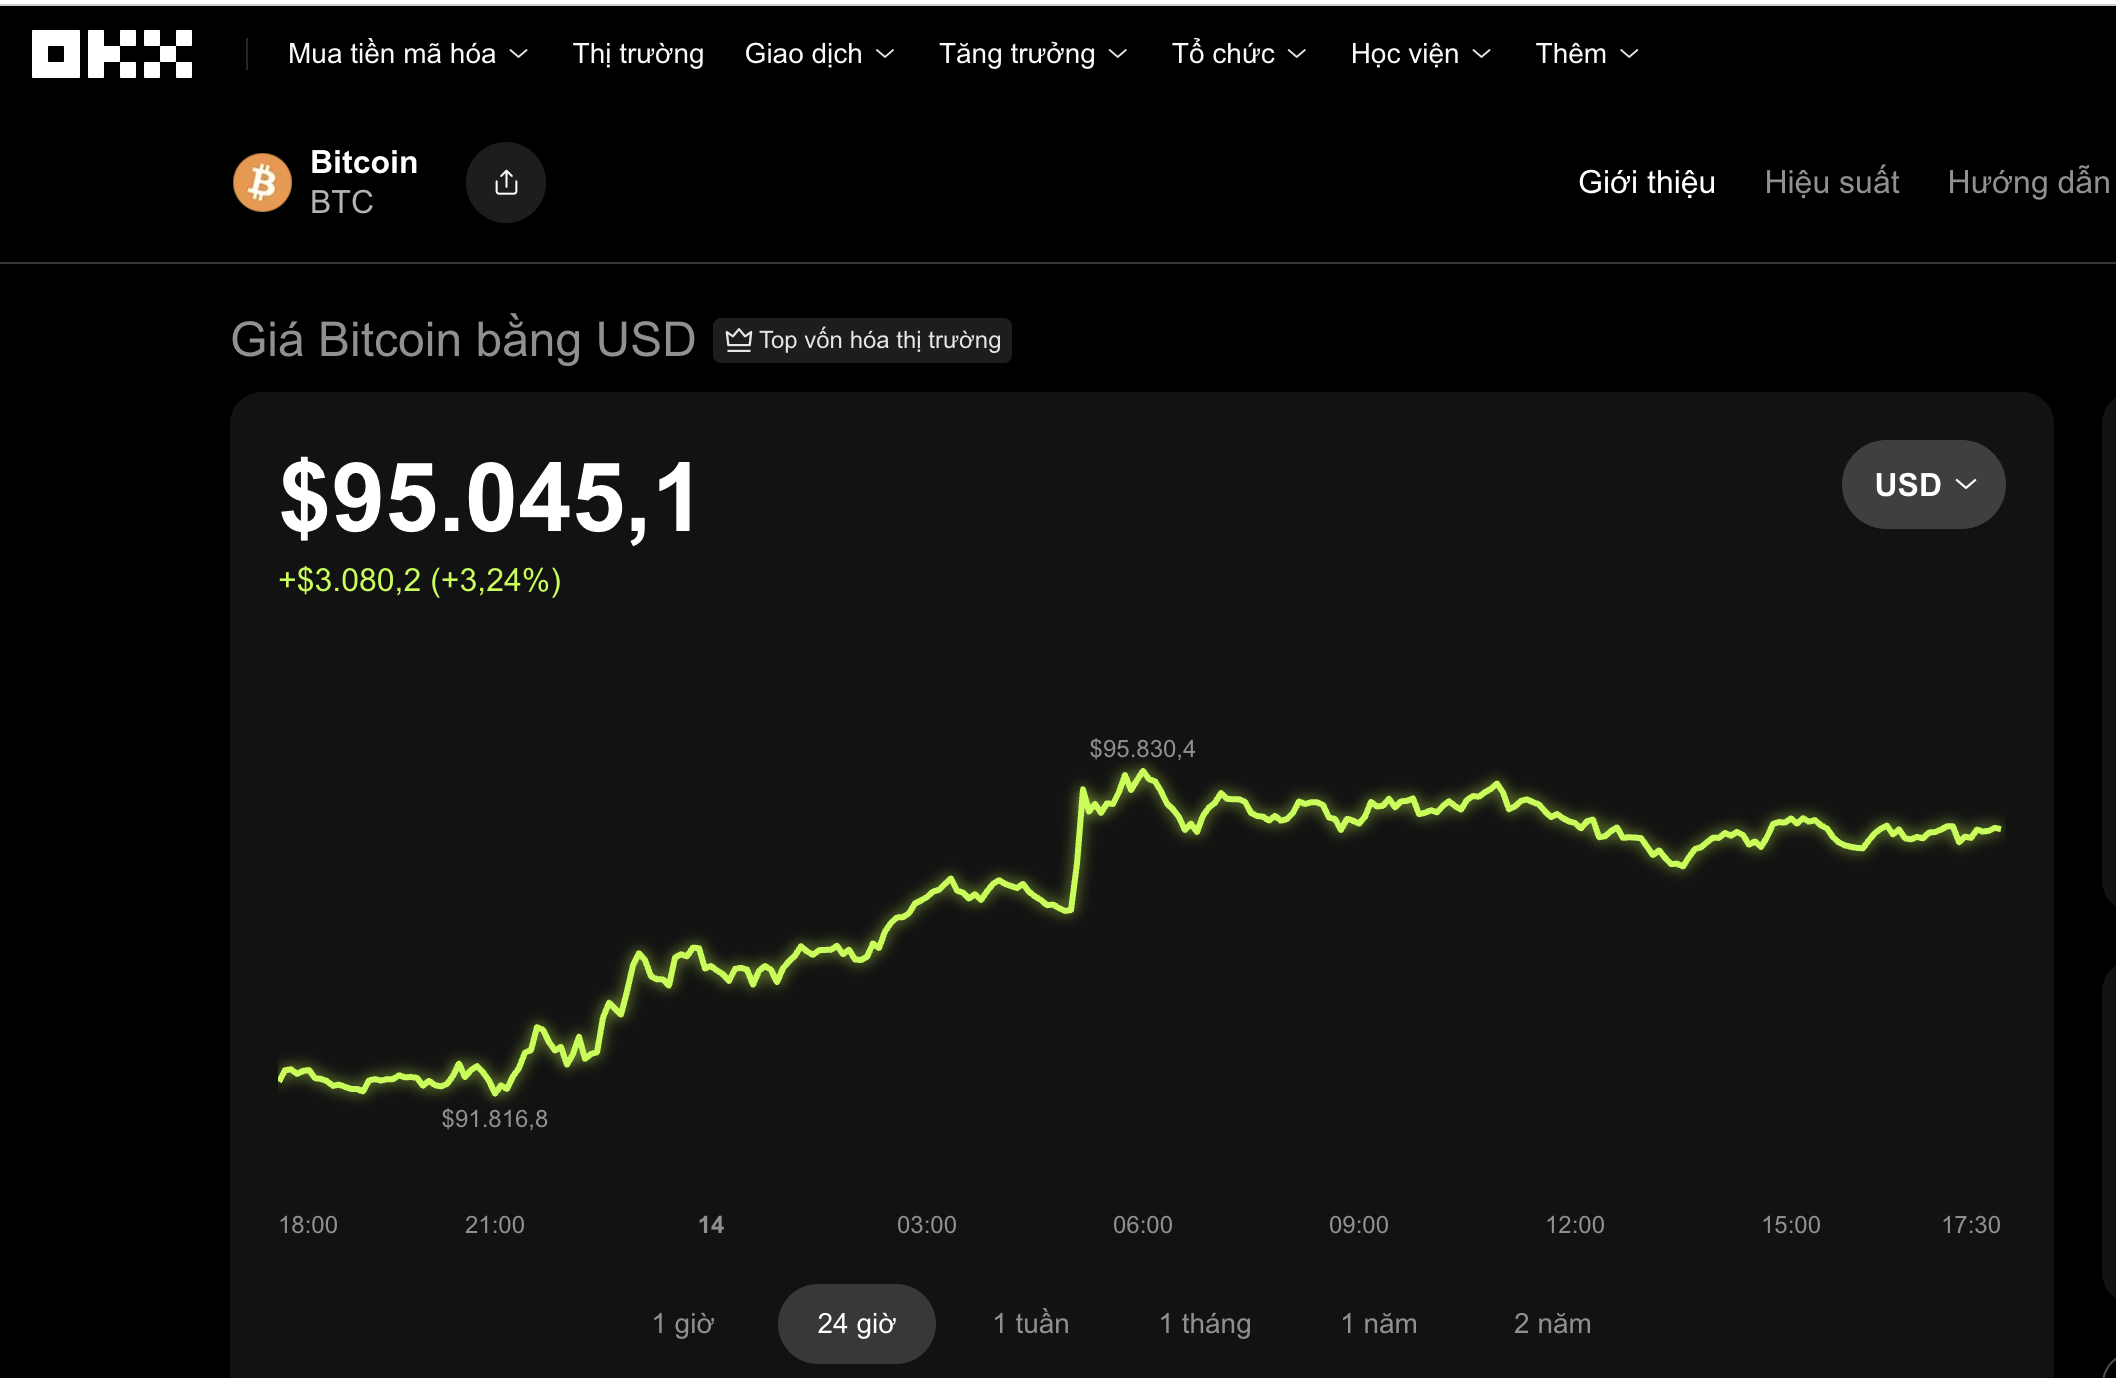The width and height of the screenshot is (2116, 1378).
Task: Expand the Học viện dropdown
Action: tap(1420, 54)
